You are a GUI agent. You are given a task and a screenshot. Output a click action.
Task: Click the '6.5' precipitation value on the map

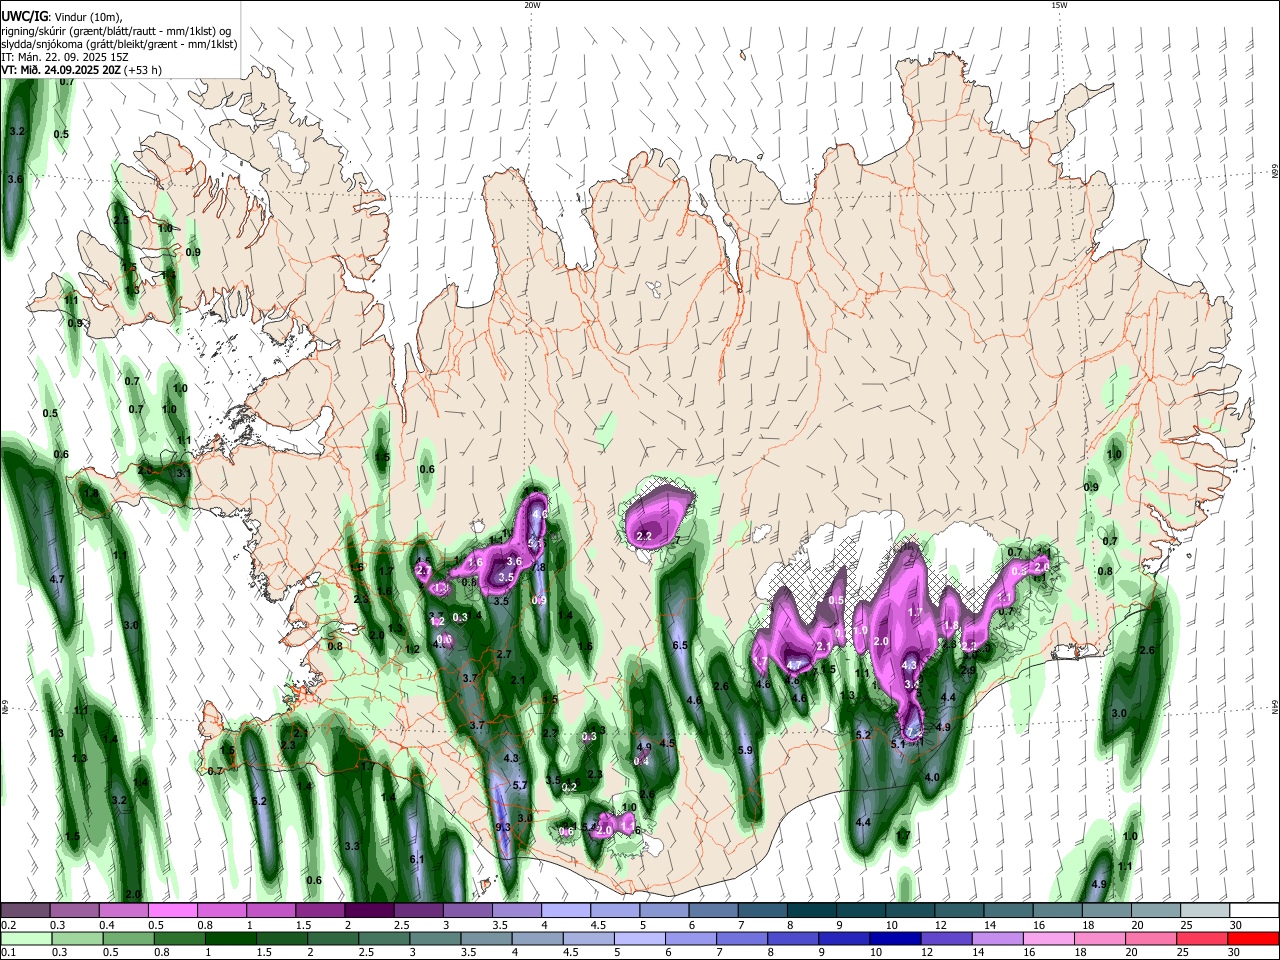click(x=681, y=646)
